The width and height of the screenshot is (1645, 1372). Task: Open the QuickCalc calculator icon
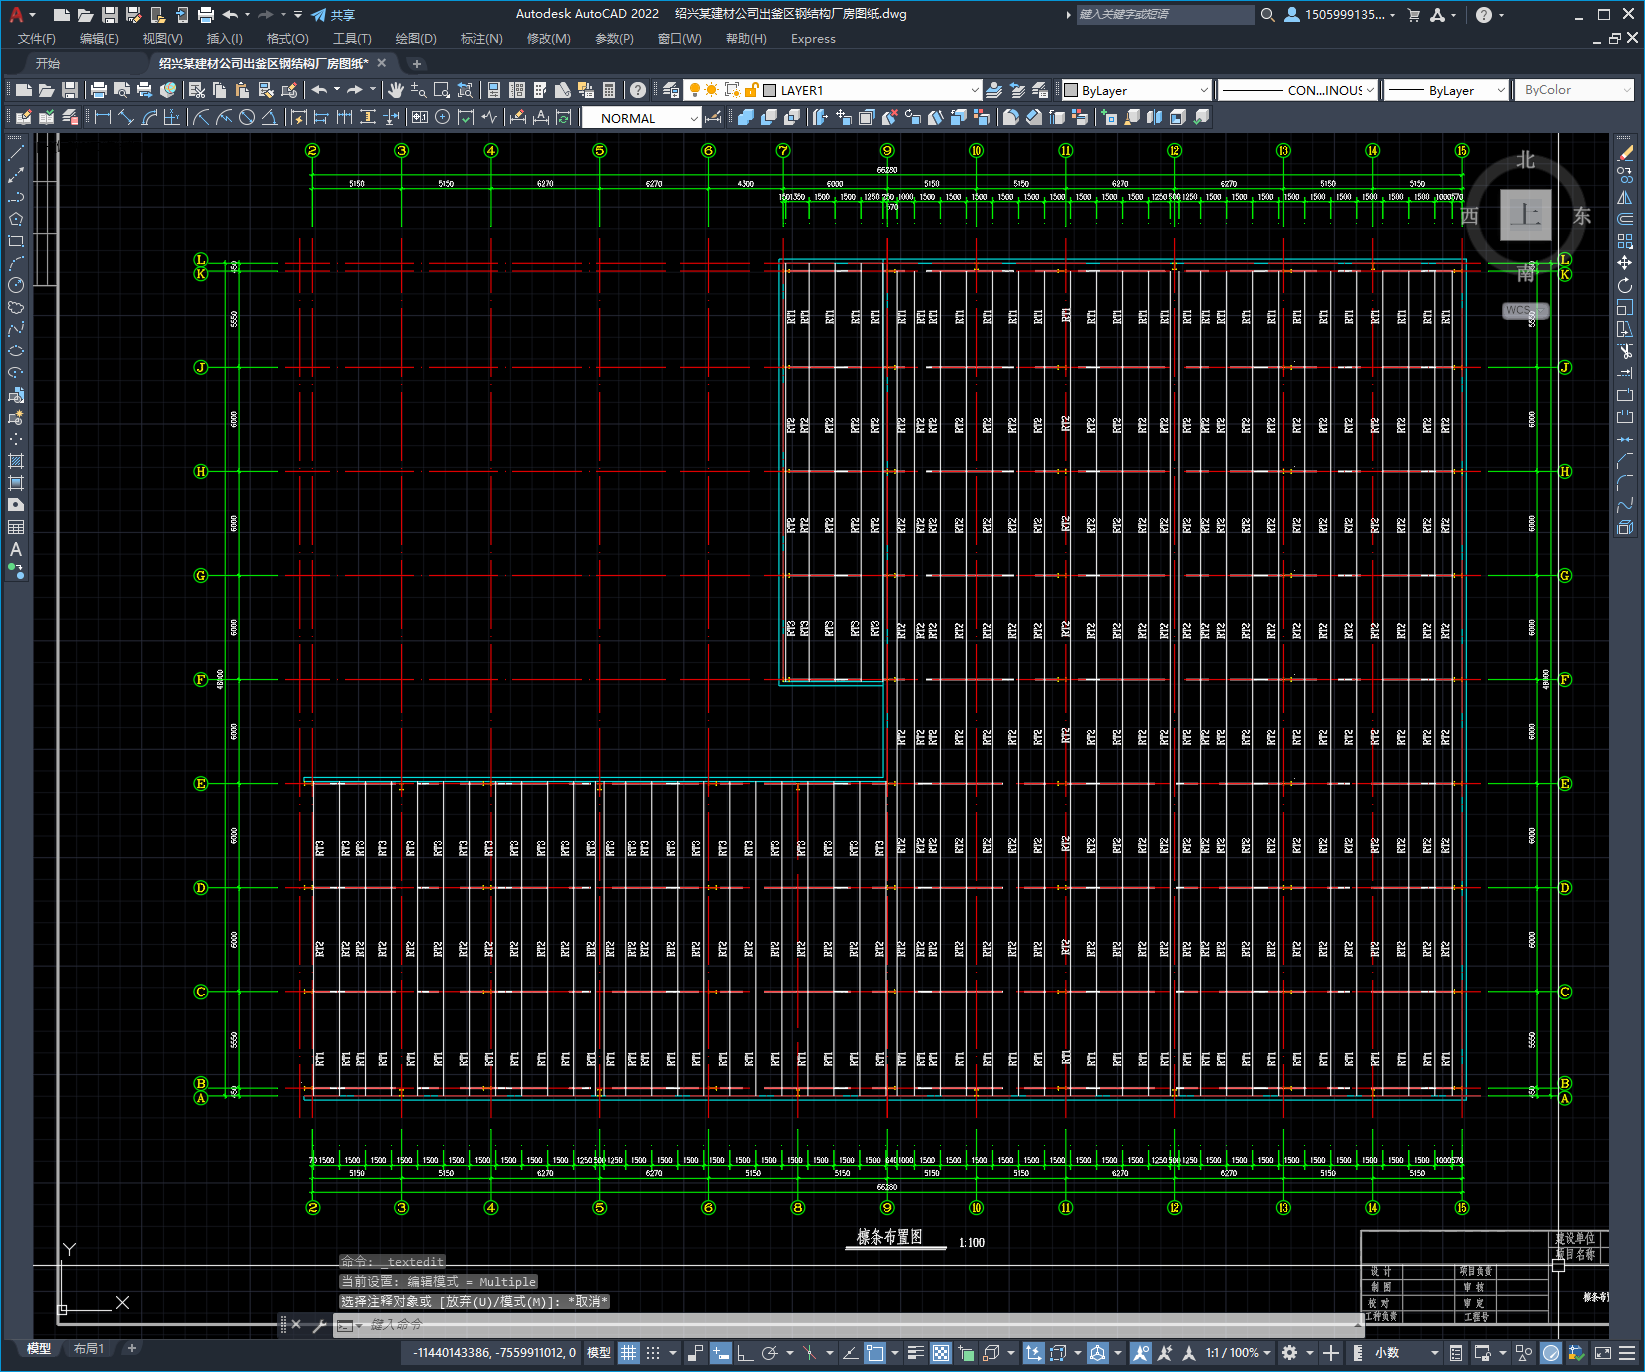click(609, 90)
